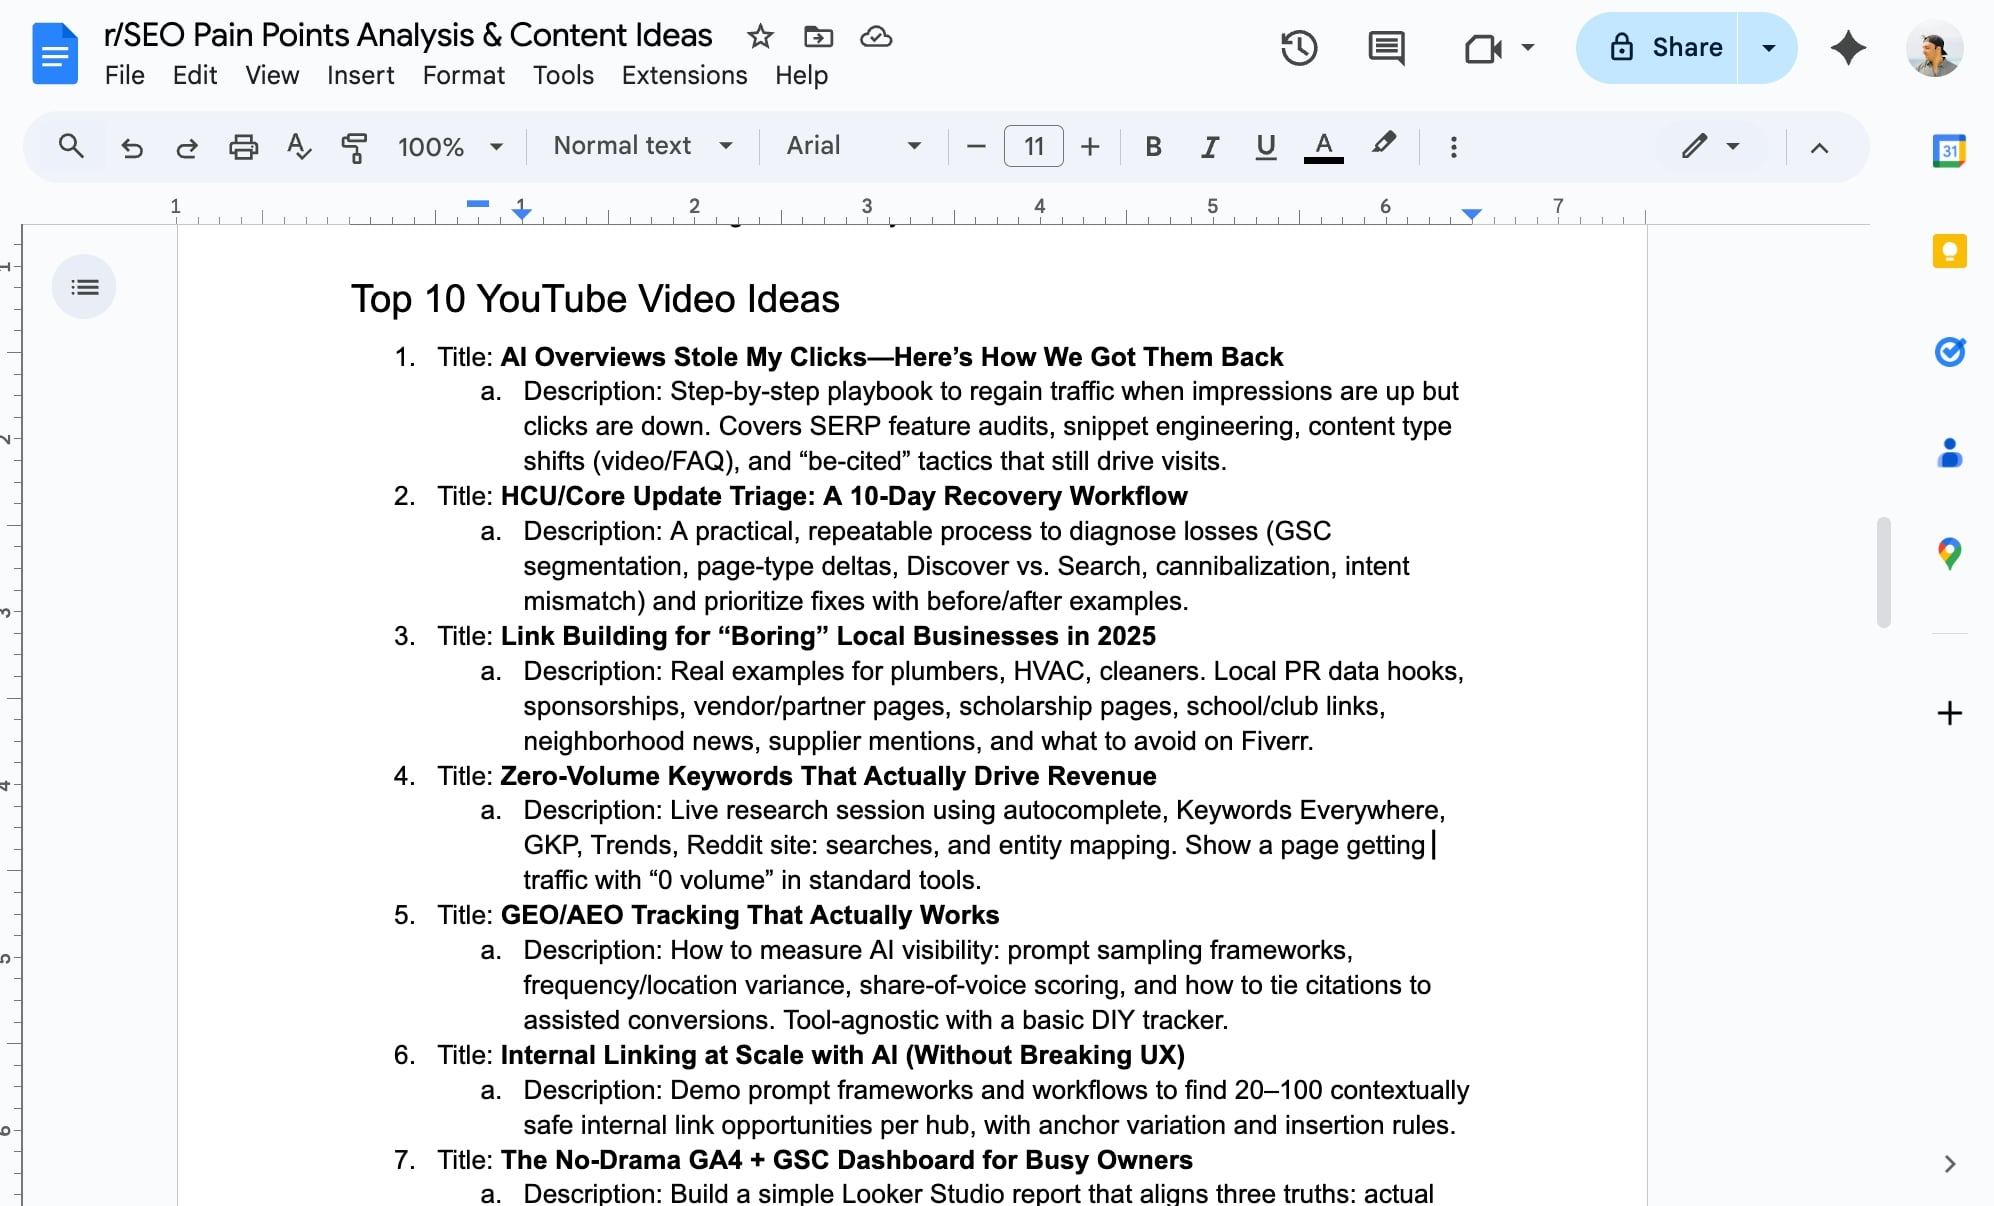Toggle italic formatting

(1209, 146)
